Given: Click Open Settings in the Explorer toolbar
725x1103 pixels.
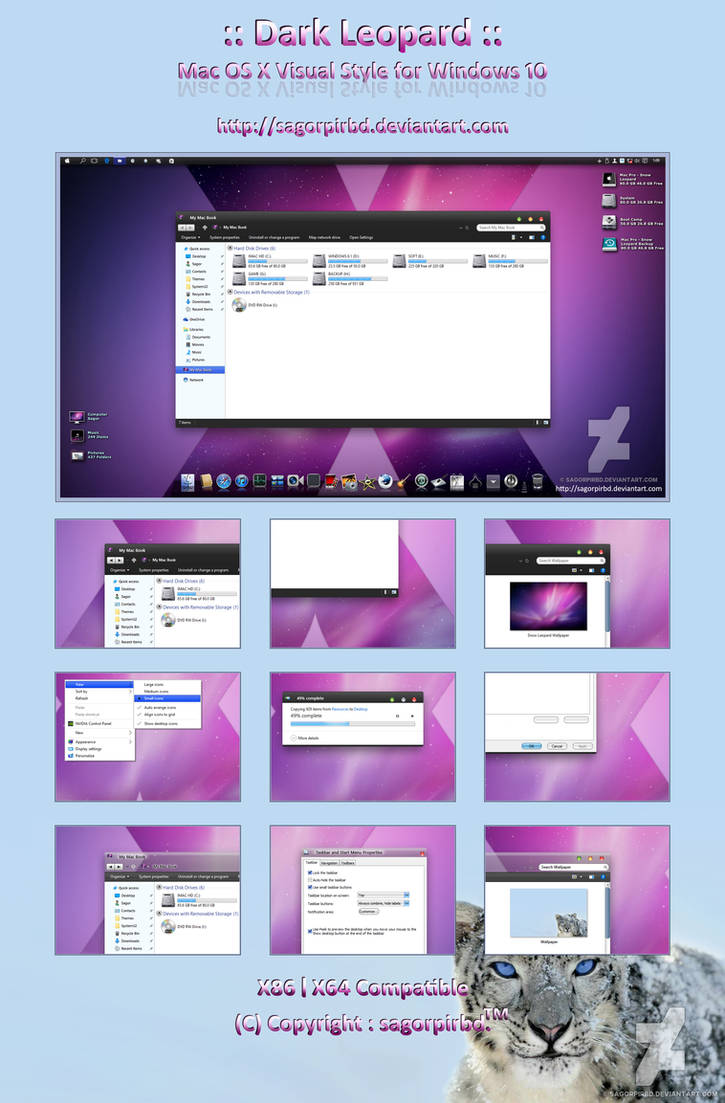Looking at the screenshot, I should pos(361,237).
